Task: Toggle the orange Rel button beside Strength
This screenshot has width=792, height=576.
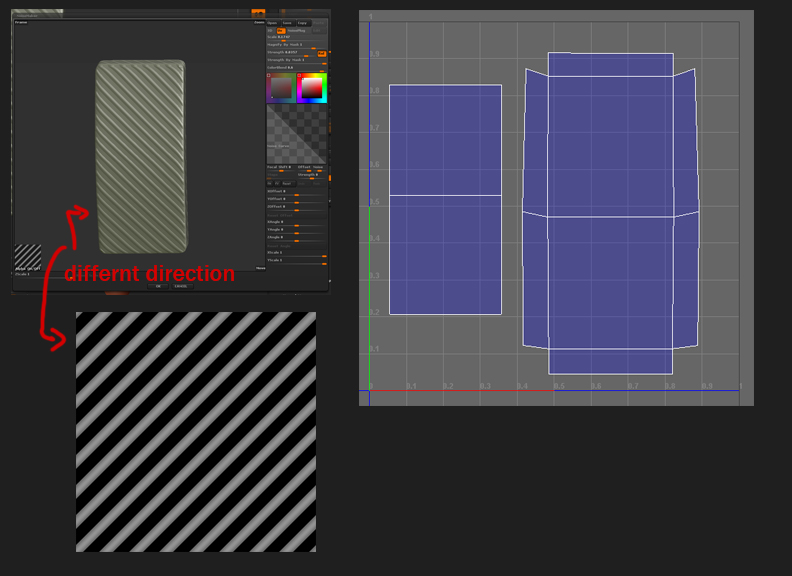Action: [322, 54]
